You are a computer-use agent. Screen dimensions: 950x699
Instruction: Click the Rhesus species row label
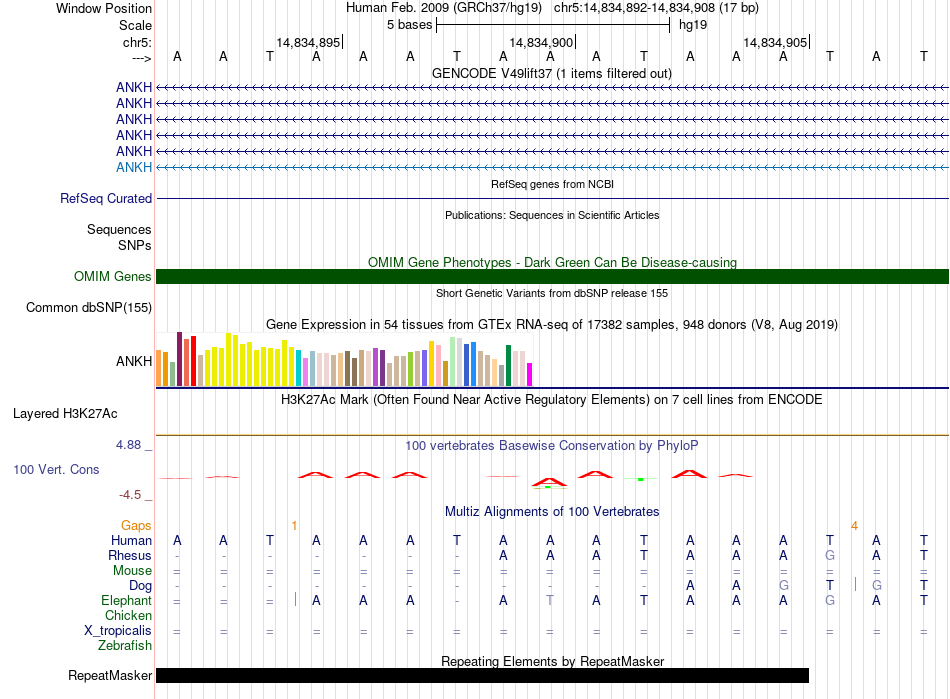coord(130,556)
